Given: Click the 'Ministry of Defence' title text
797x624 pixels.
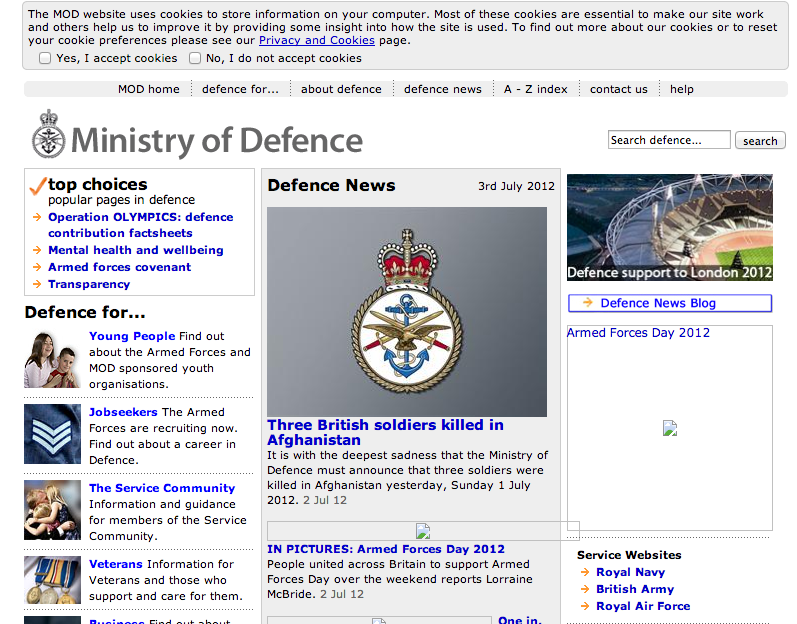Looking at the screenshot, I should (217, 141).
